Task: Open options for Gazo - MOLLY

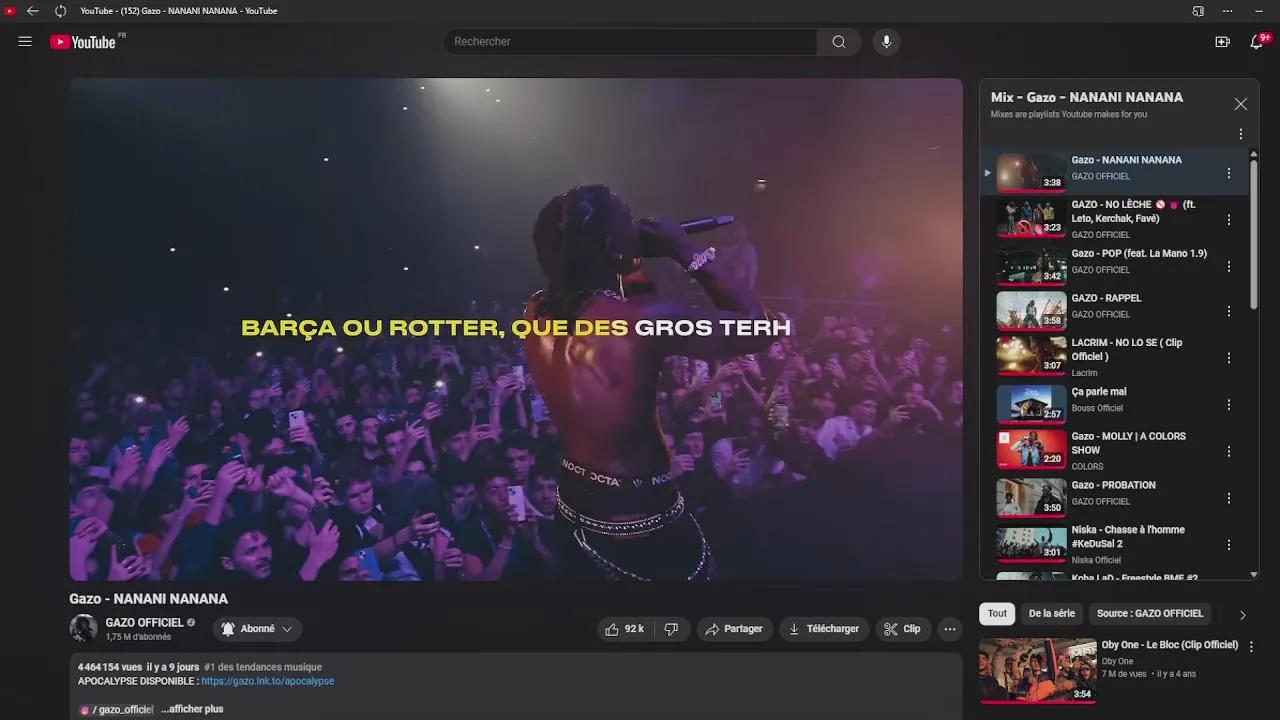Action: [x=1229, y=451]
